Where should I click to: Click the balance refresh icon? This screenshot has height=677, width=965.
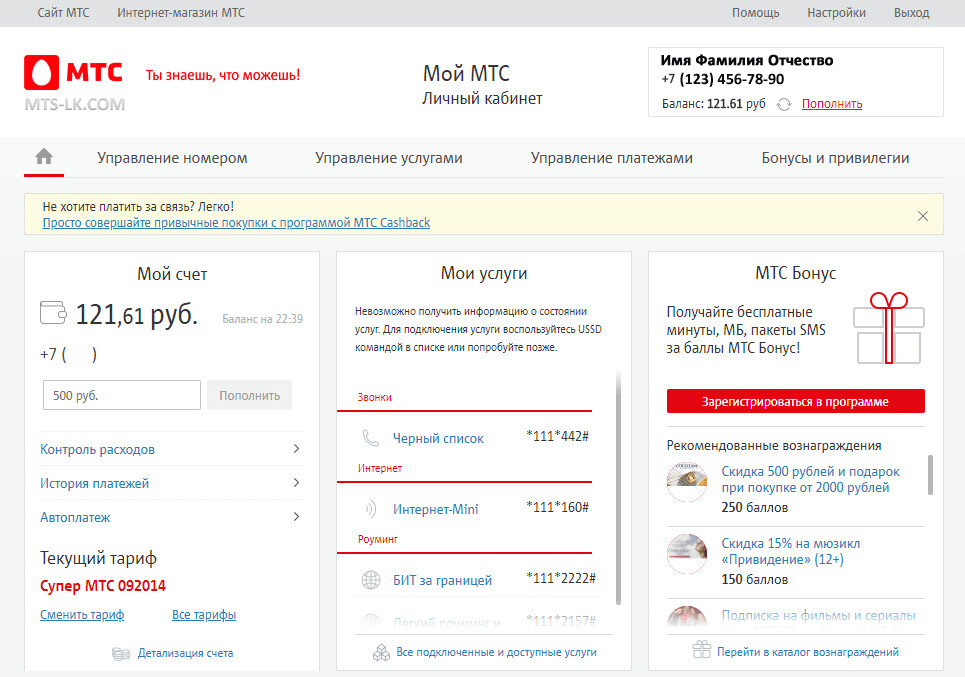(x=784, y=104)
